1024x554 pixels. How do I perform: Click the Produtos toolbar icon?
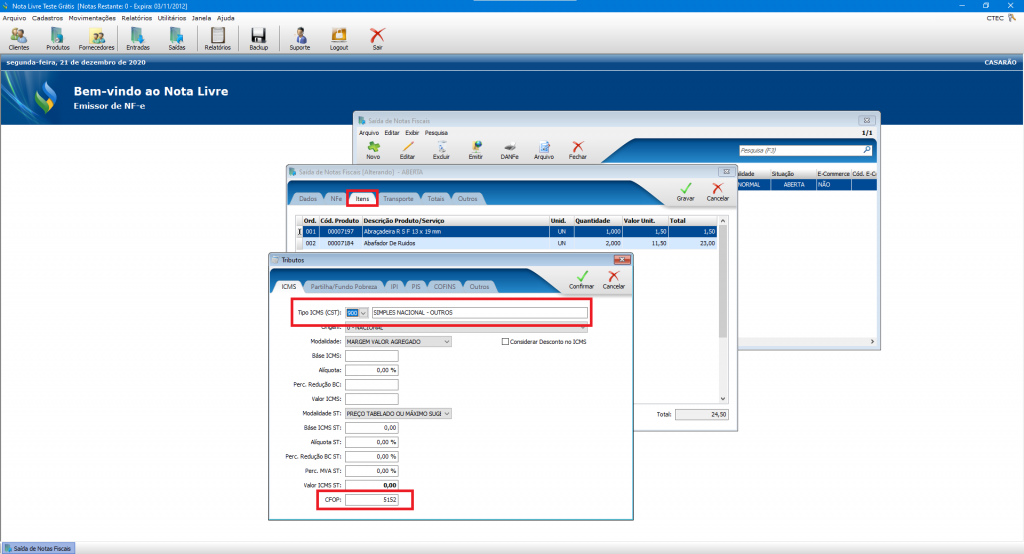58,38
